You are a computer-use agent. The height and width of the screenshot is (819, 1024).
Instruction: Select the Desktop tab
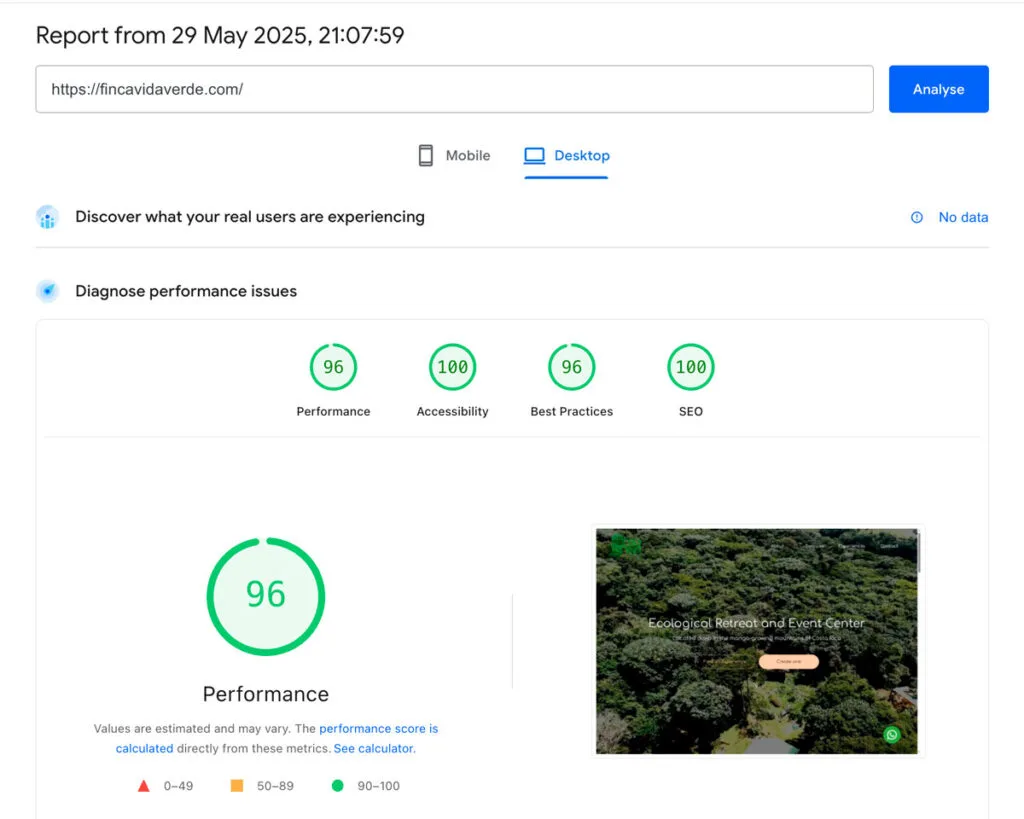click(566, 155)
